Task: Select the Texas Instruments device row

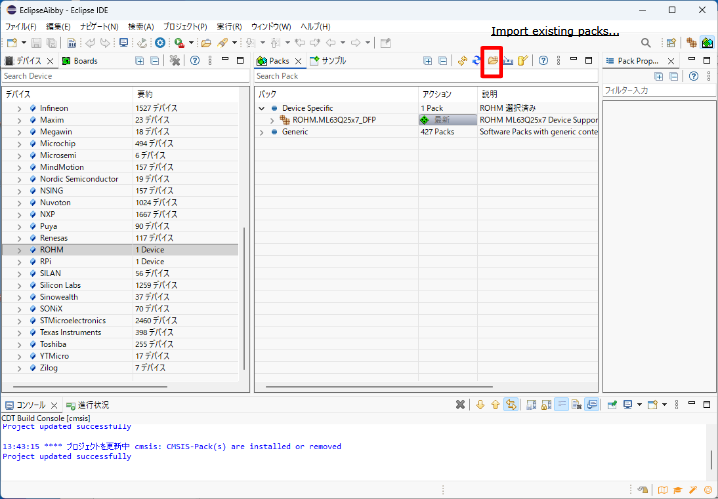Action: [x=120, y=332]
